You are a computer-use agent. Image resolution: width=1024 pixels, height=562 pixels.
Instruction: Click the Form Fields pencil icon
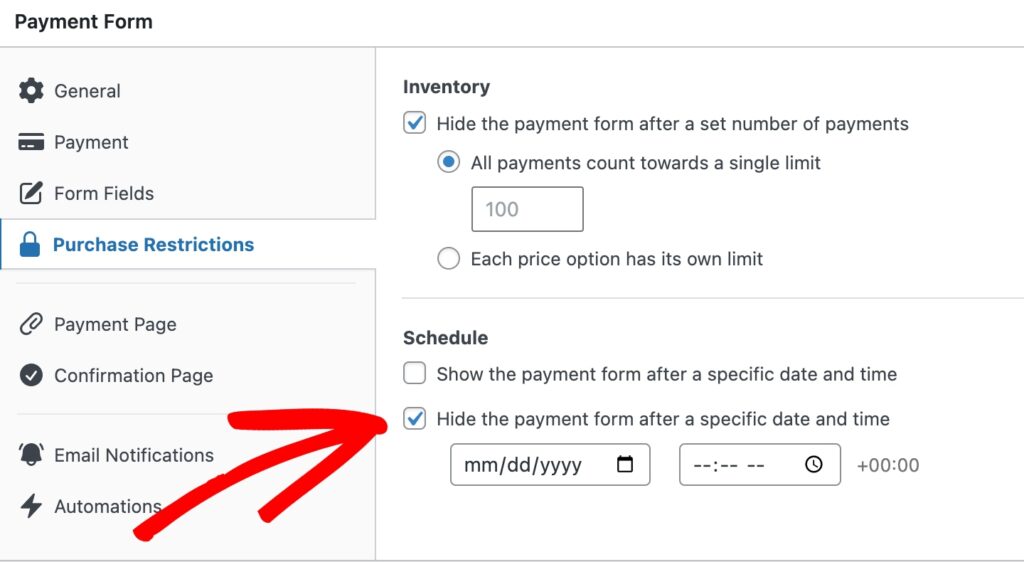pos(31,193)
